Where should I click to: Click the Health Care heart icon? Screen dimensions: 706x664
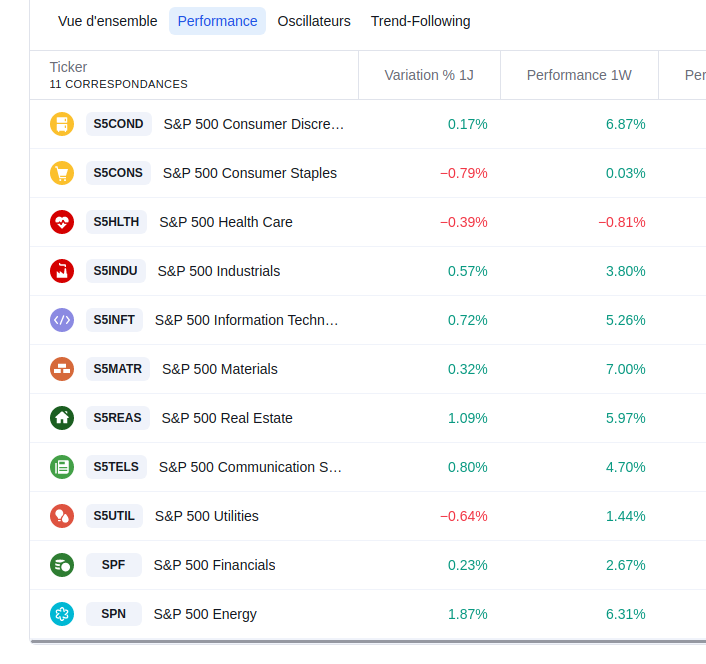tap(62, 222)
